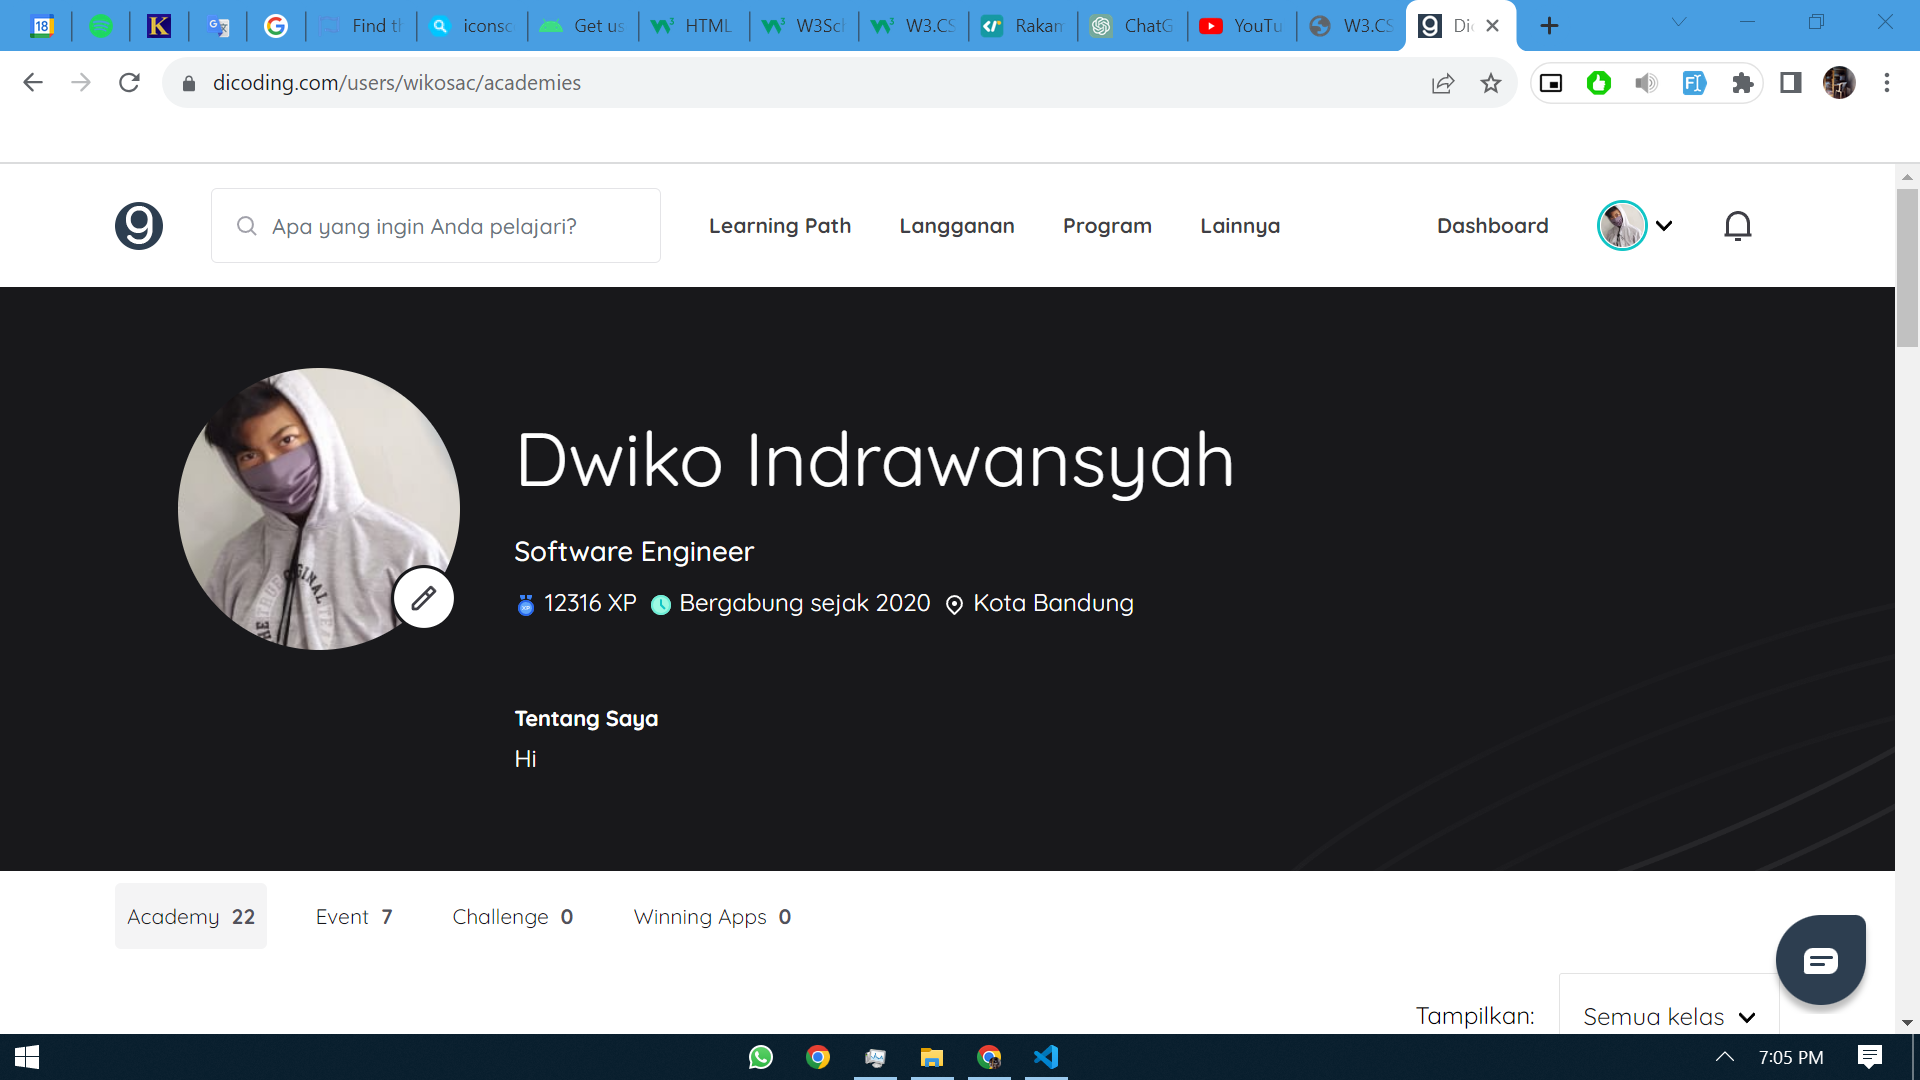Screen dimensions: 1920x1080
Task: Launch VS Code from the taskbar
Action: pyautogui.click(x=1046, y=1057)
